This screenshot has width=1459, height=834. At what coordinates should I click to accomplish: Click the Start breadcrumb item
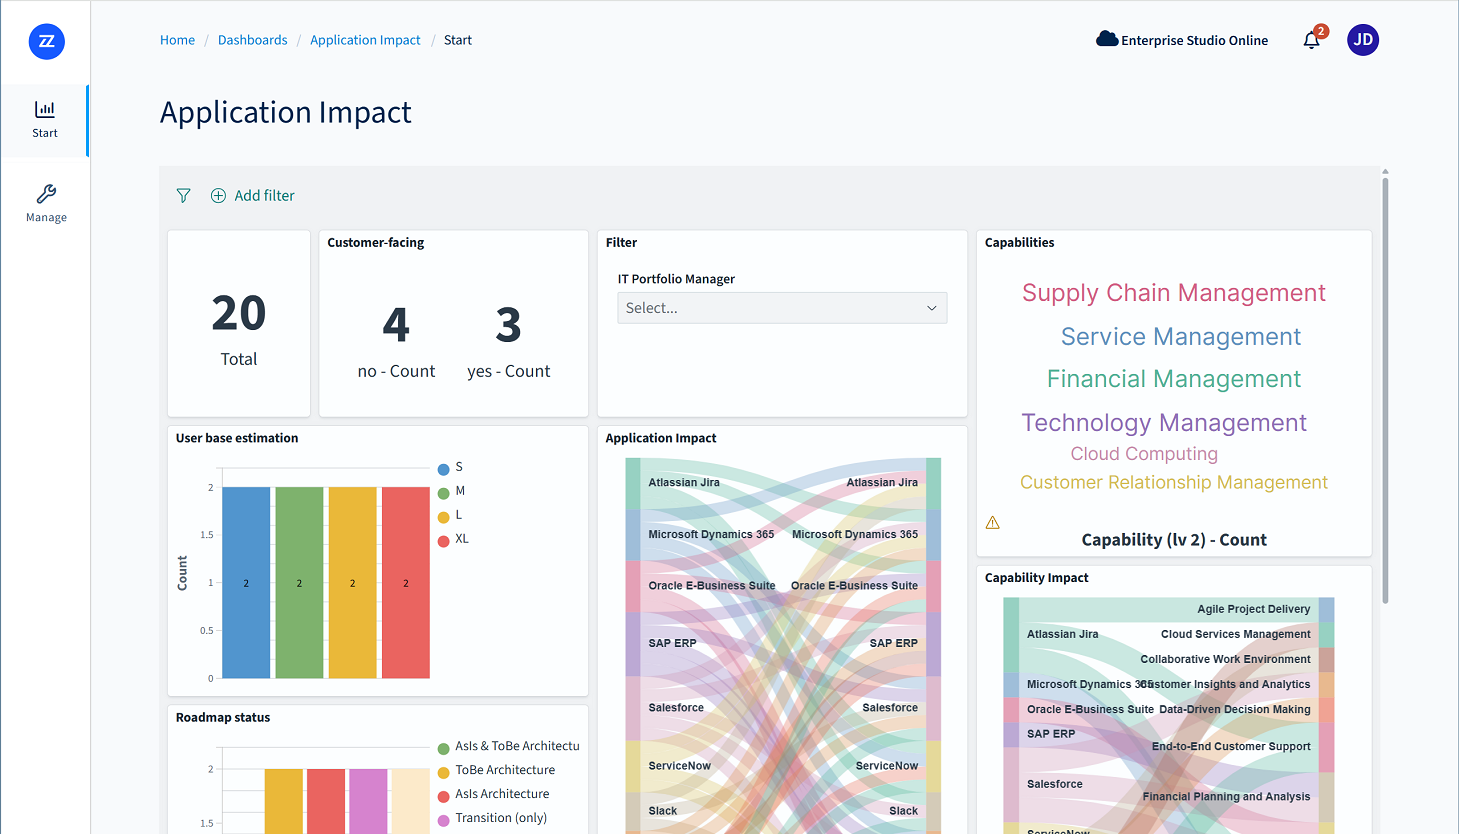click(x=458, y=40)
